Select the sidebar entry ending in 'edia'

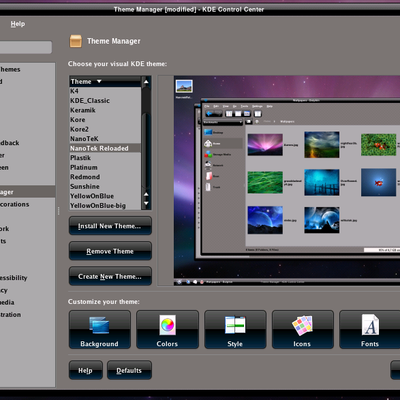pos(27,302)
